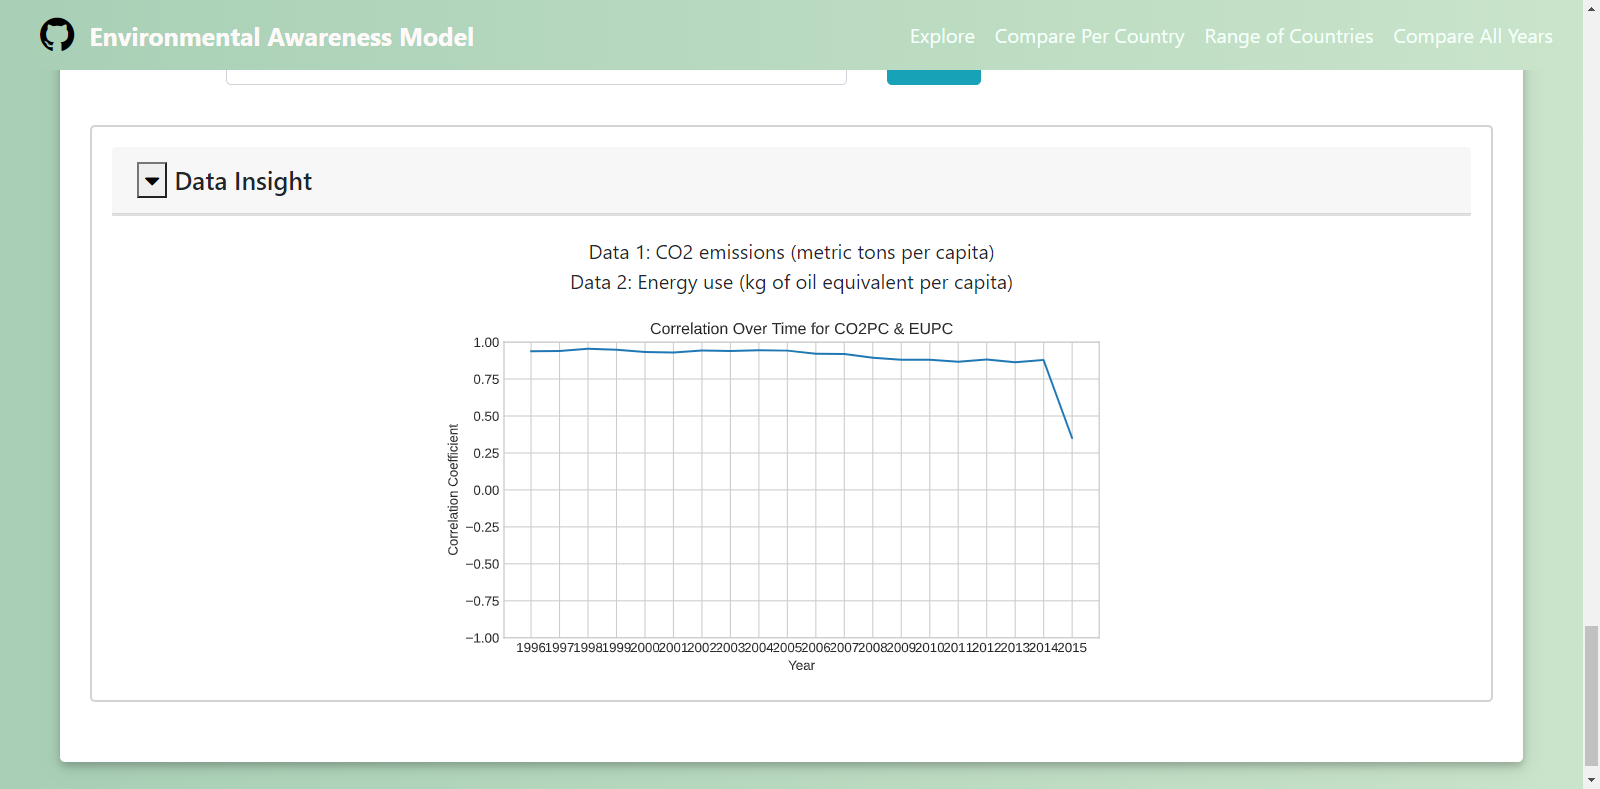Click the Data Insight heading text
Viewport: 1600px width, 789px height.
pyautogui.click(x=243, y=181)
